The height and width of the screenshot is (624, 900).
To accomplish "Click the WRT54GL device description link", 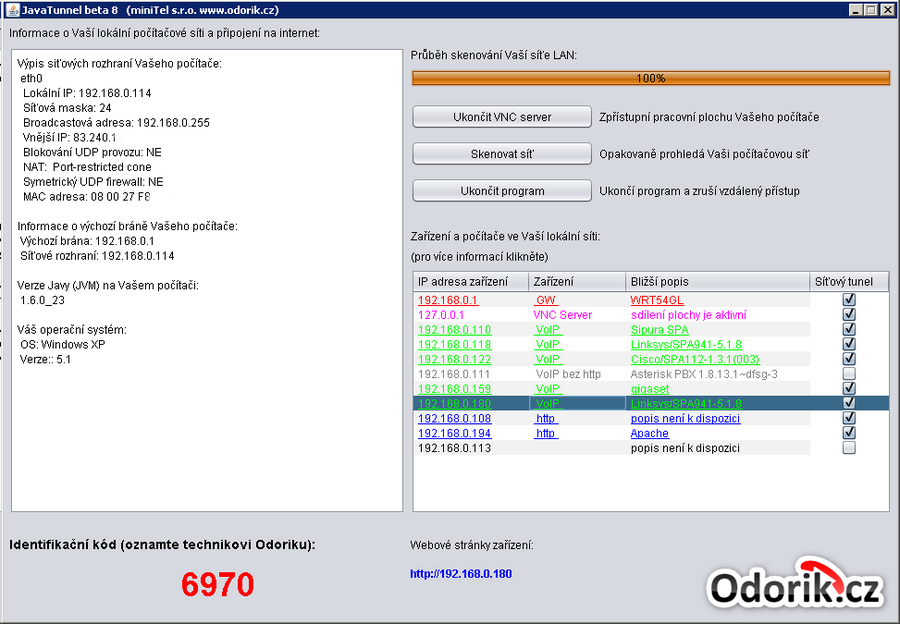I will pos(657,299).
